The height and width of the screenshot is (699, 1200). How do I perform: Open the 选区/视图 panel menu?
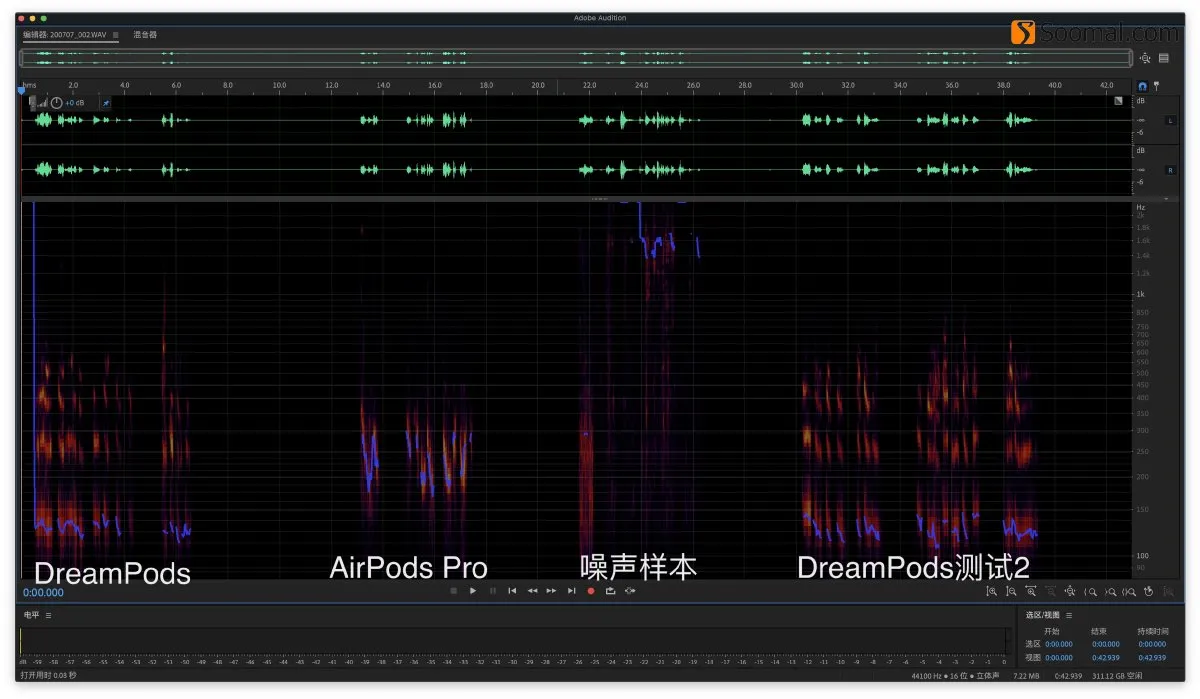point(1069,615)
